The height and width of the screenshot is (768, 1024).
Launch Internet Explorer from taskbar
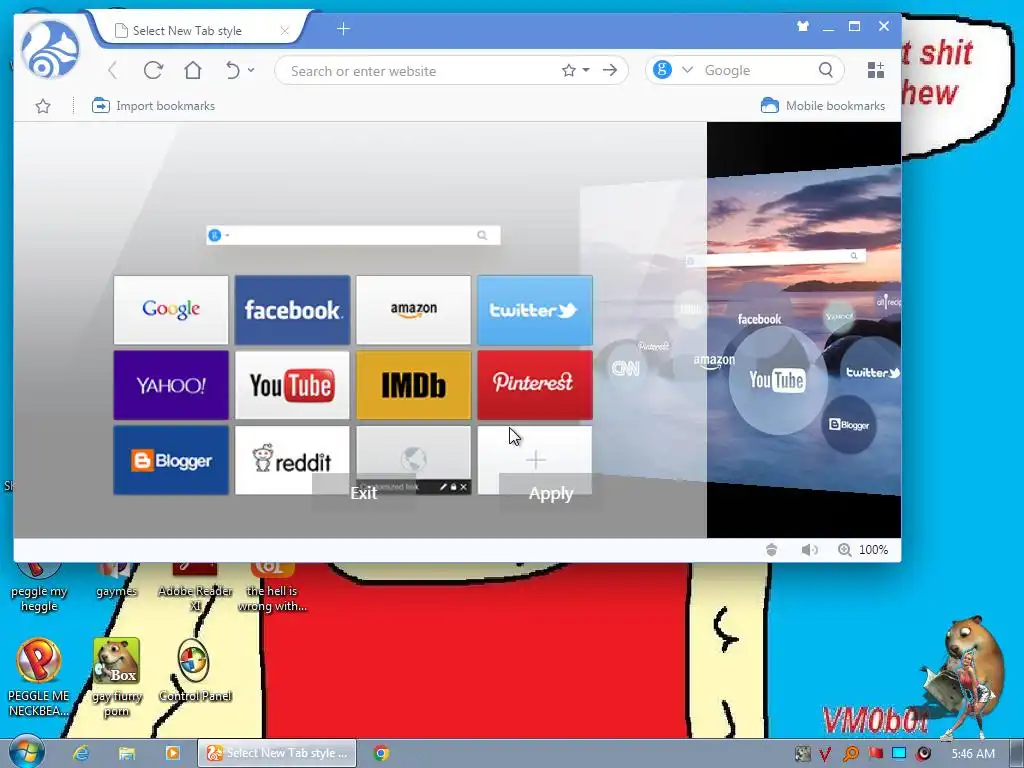pyautogui.click(x=81, y=753)
